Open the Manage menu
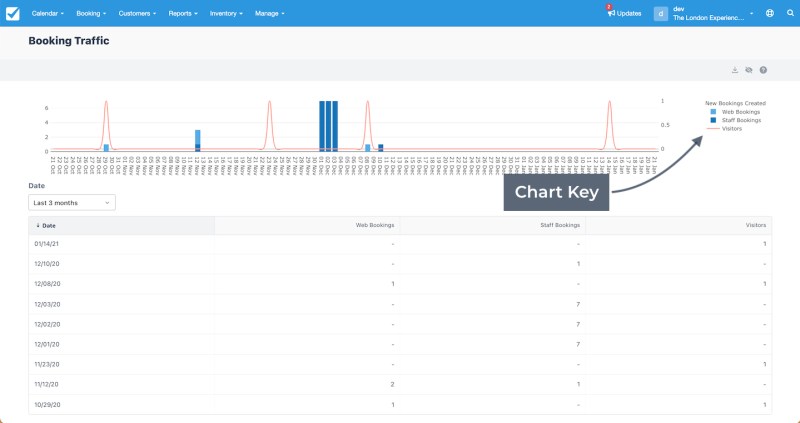The width and height of the screenshot is (800, 423). coord(269,14)
